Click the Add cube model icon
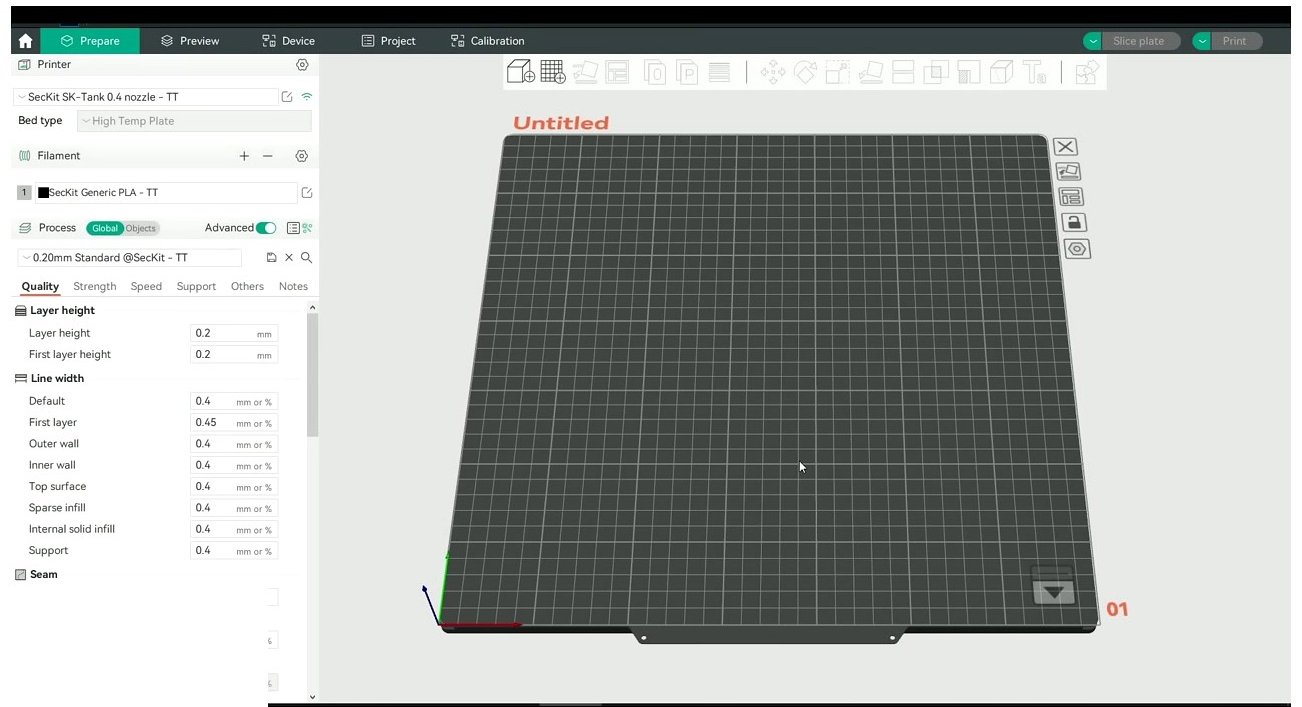 (520, 72)
